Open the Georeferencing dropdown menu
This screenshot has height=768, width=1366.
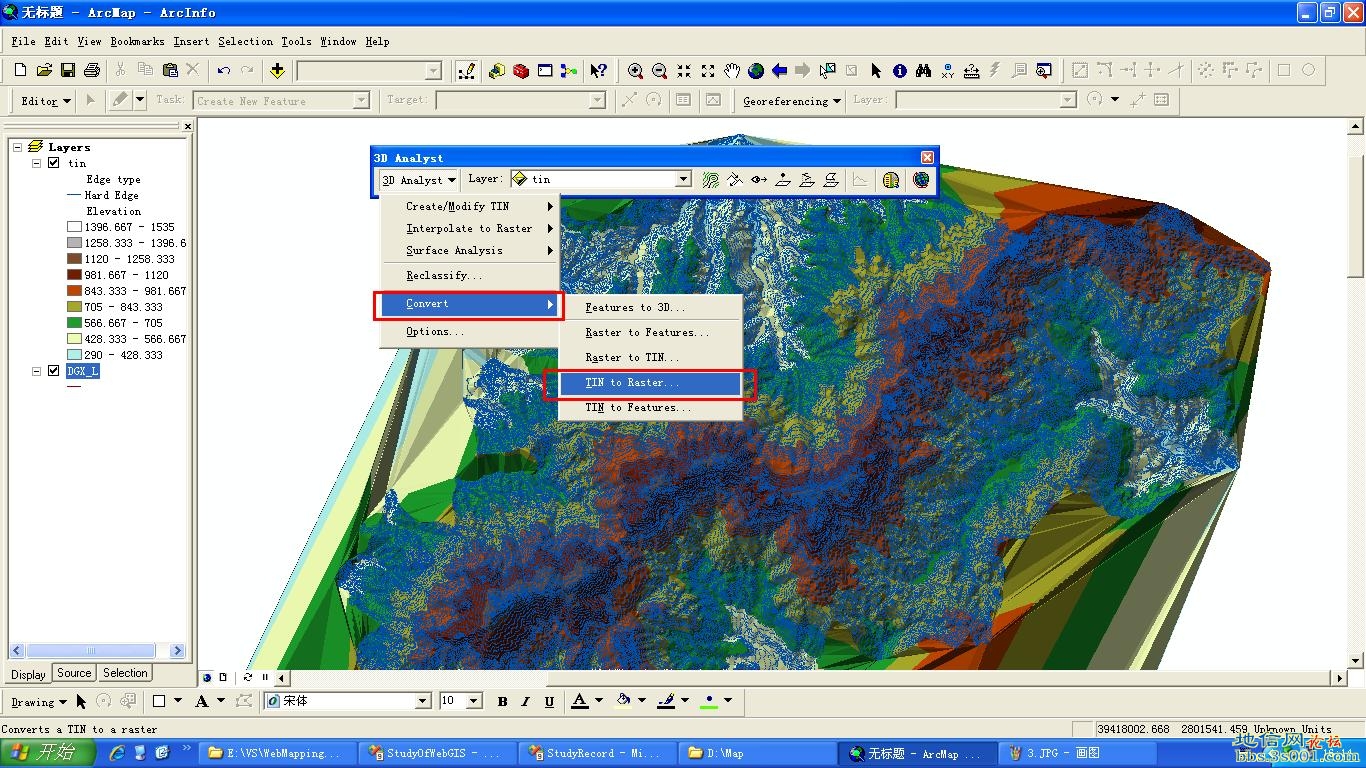point(792,101)
